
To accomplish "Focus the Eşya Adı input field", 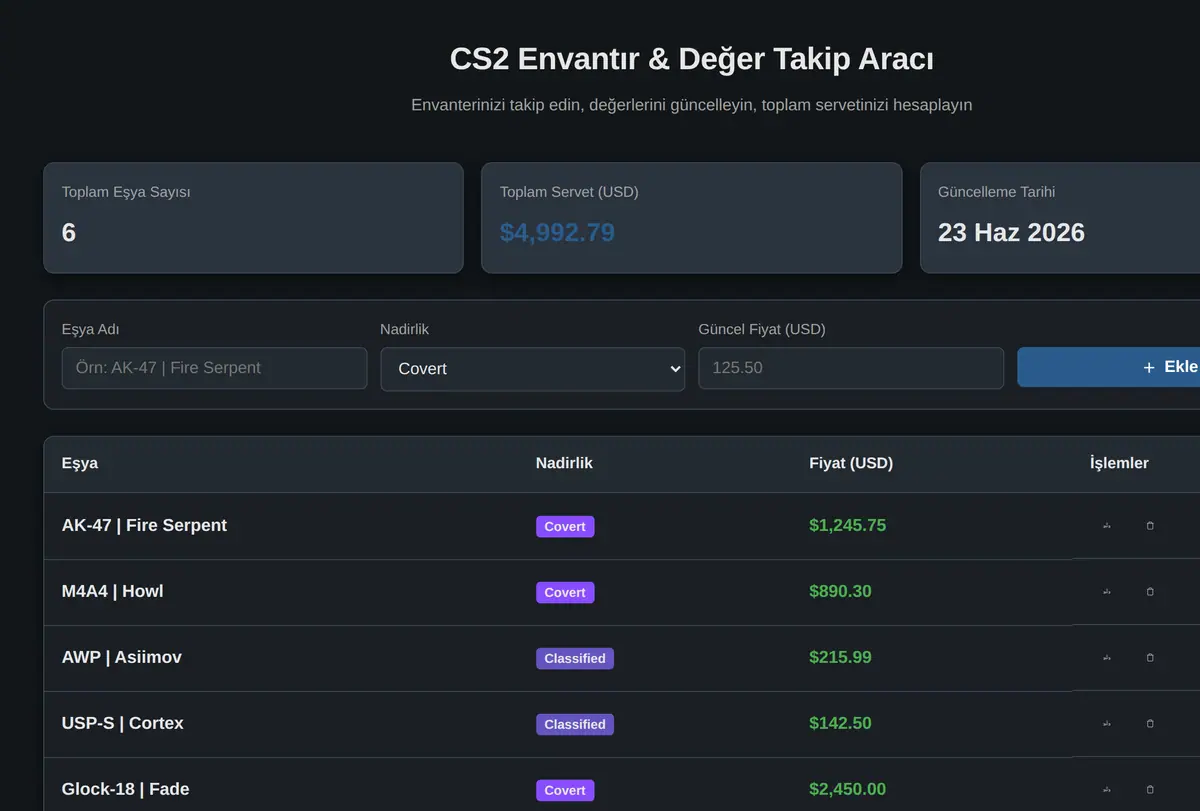I will tap(215, 368).
